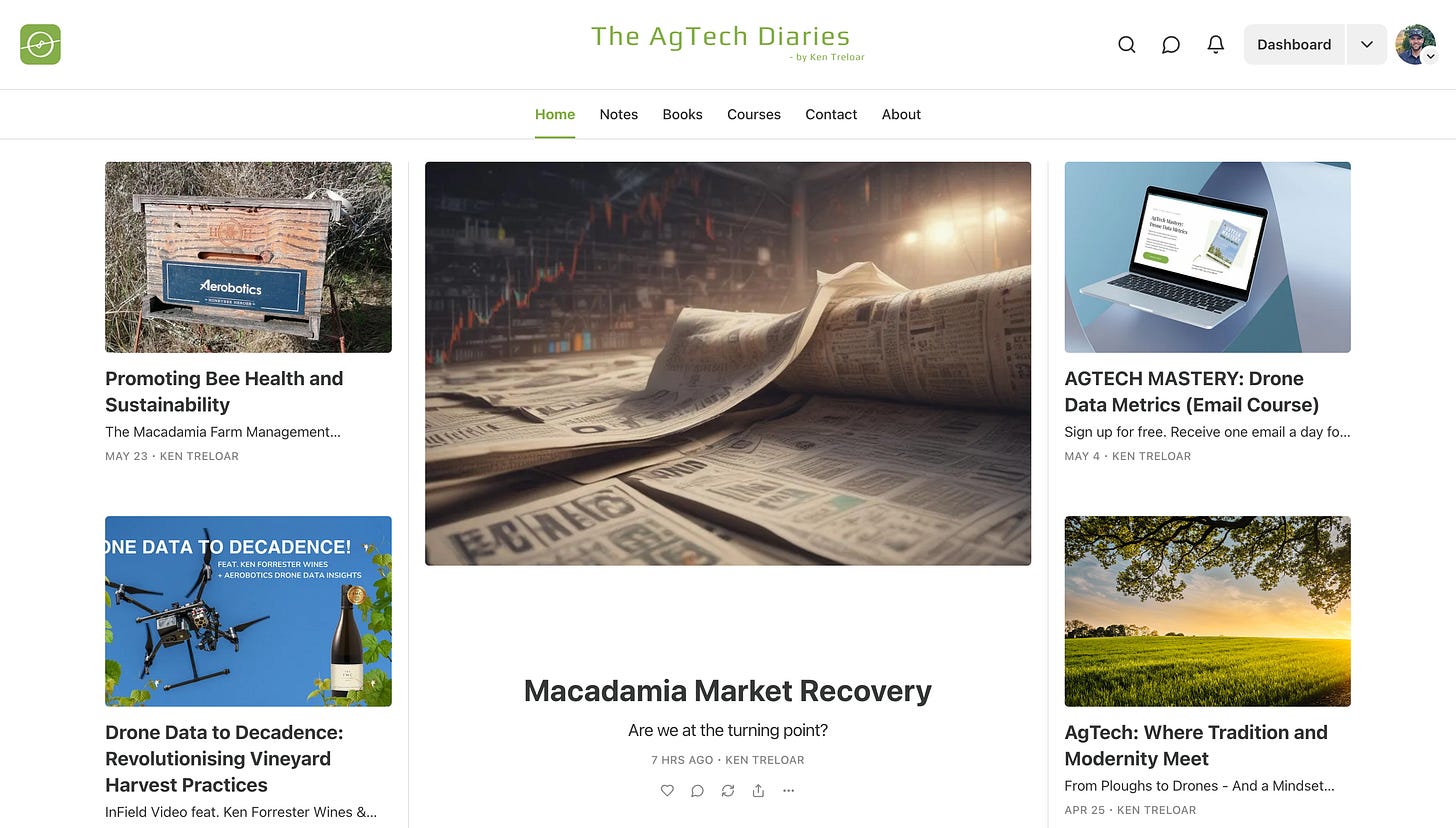Click the green field sunset thumbnail
The image size is (1456, 828).
pyautogui.click(x=1207, y=611)
